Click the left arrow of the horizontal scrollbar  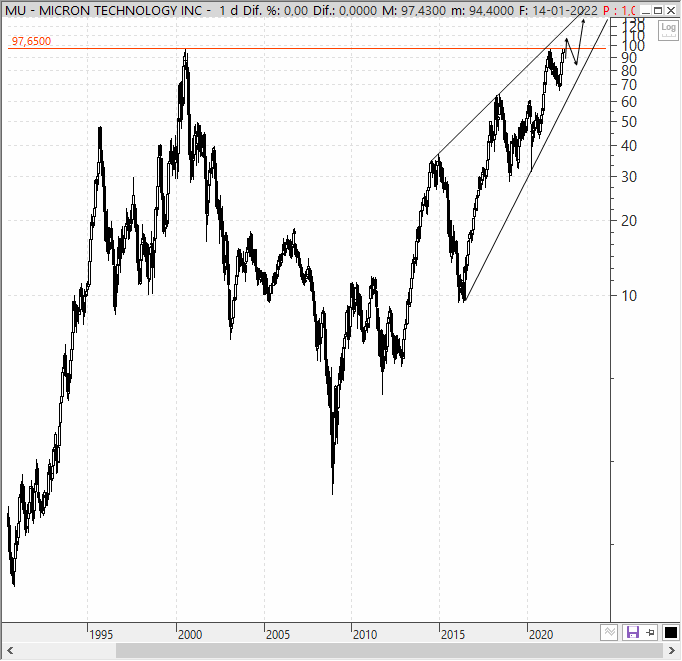click(x=10, y=651)
